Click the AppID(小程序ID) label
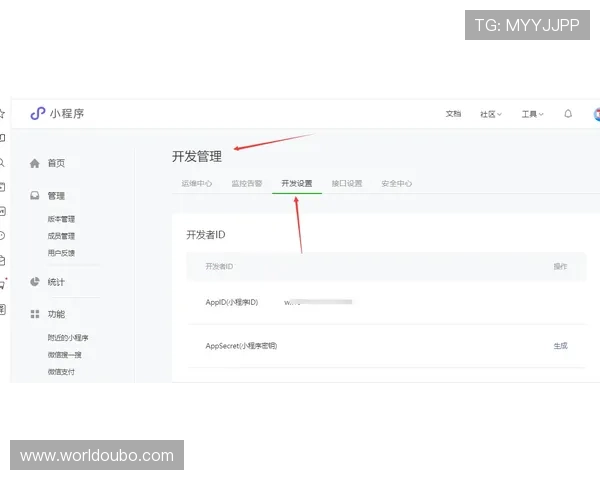The image size is (600, 480). 232,302
